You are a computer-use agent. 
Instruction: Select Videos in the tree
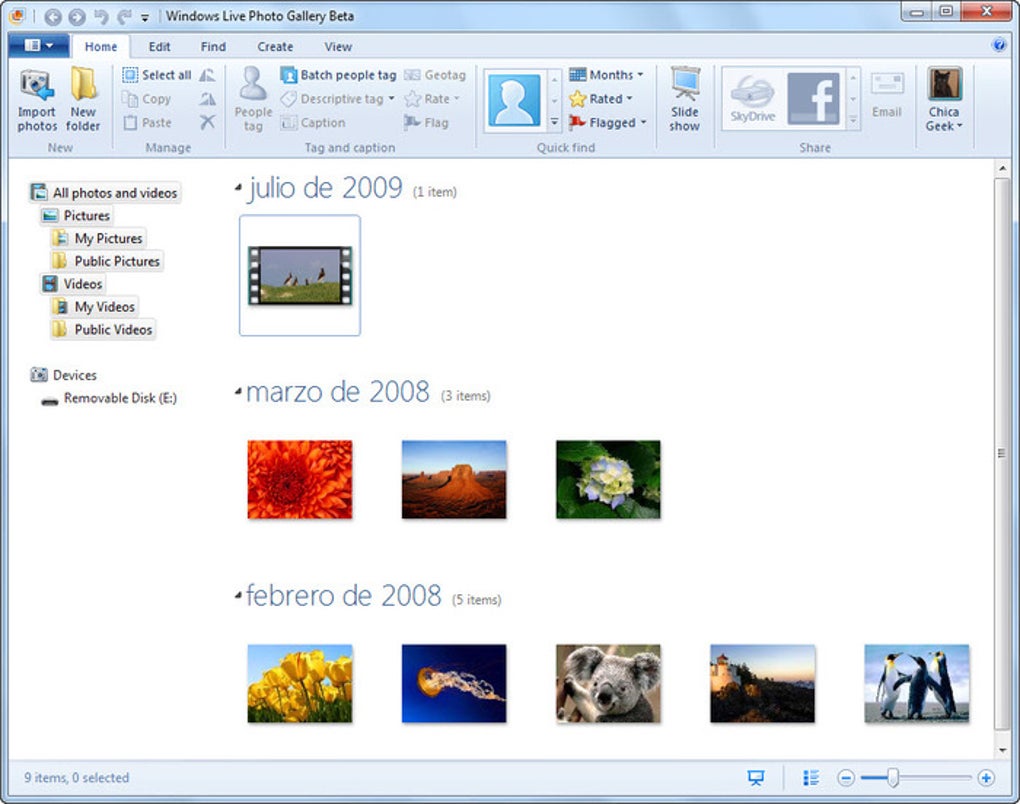(x=72, y=284)
